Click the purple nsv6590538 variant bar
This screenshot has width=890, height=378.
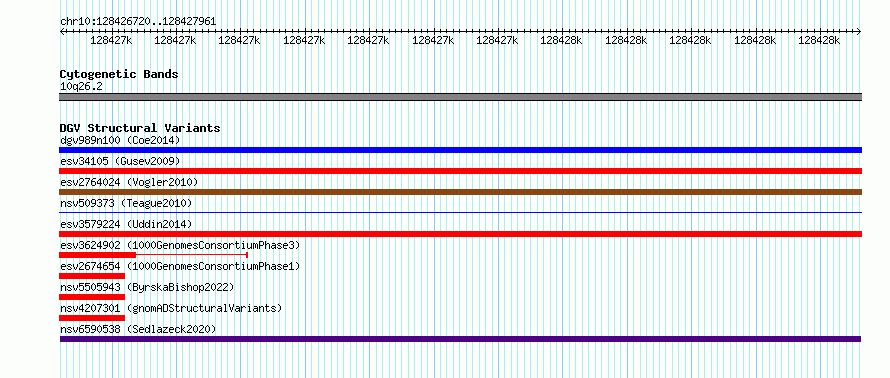coord(460,339)
